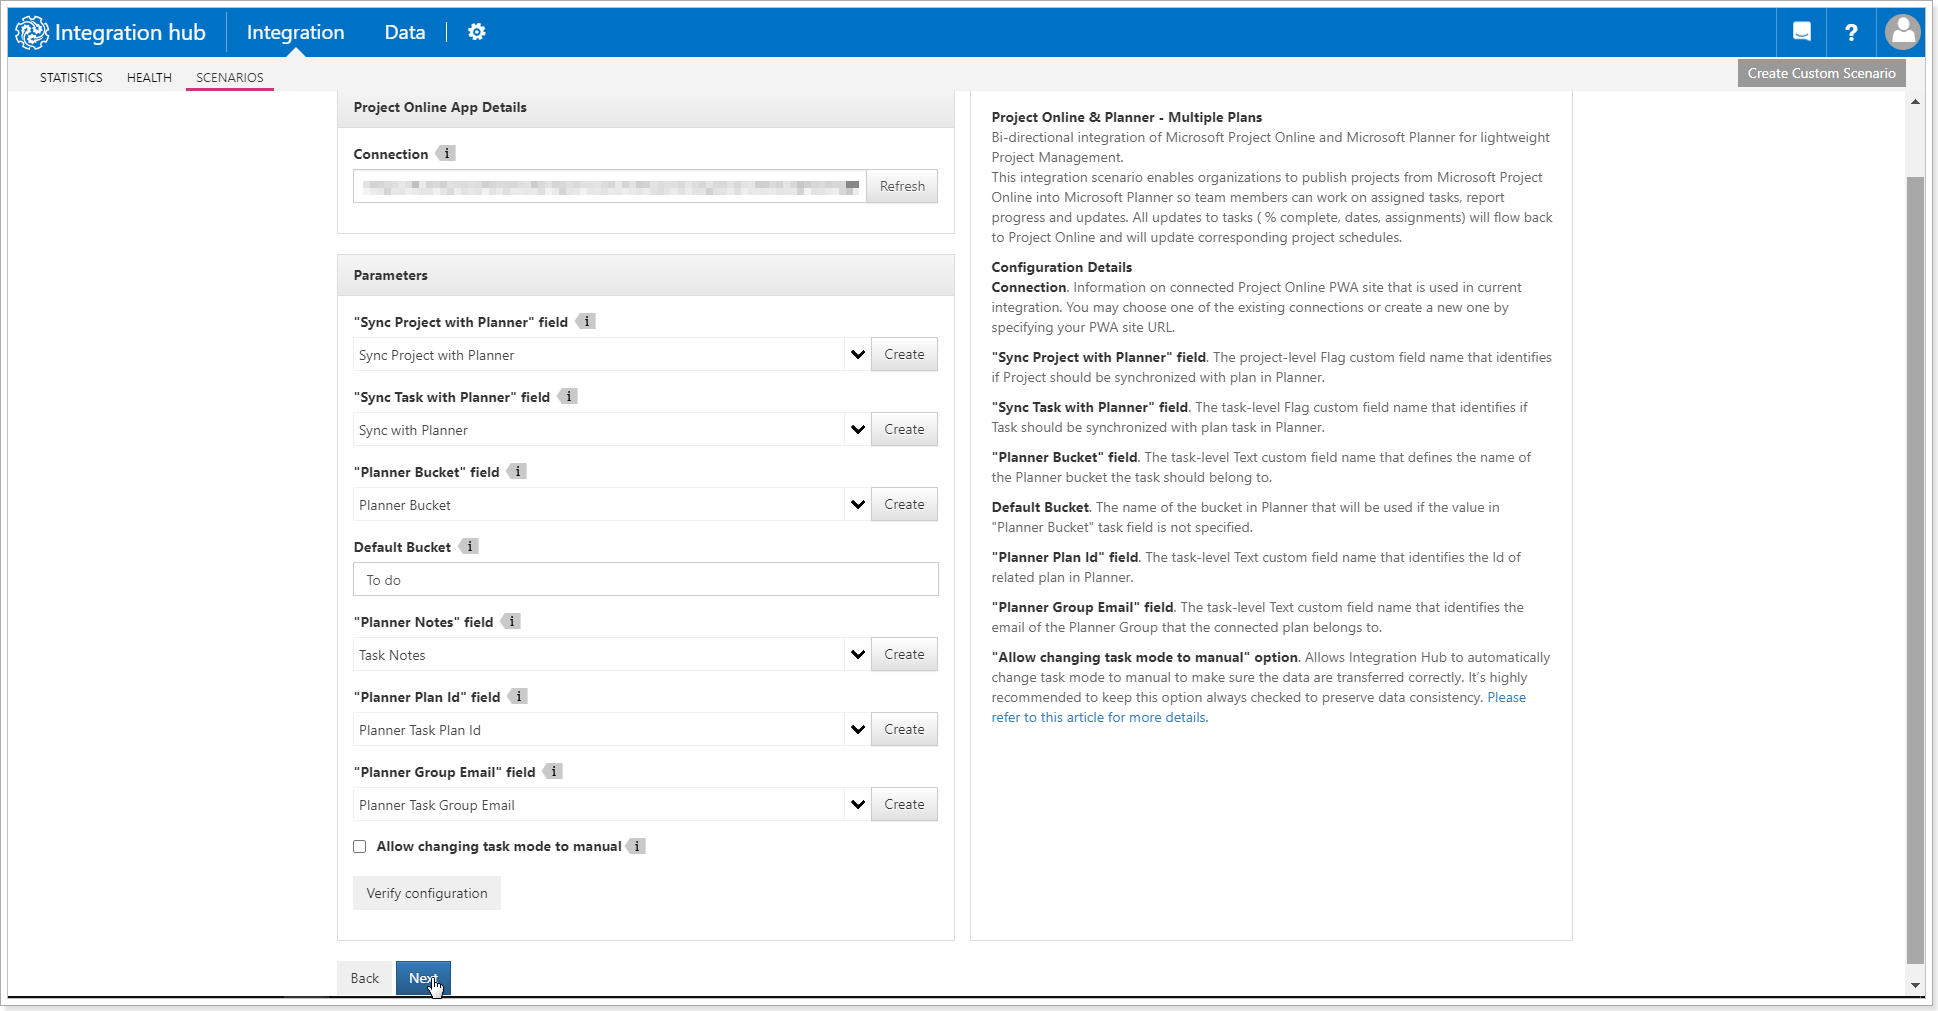Show info for "Planner Notes" field

point(511,621)
